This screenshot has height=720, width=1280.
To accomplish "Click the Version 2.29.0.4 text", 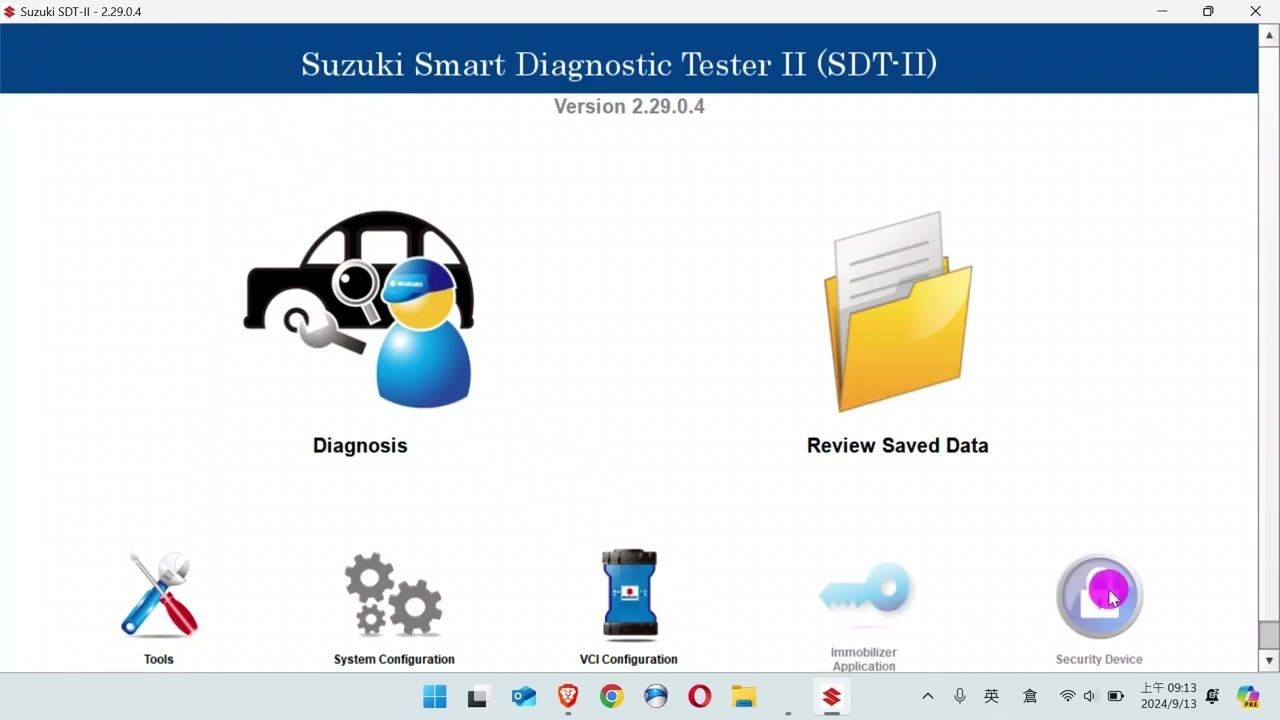I will pyautogui.click(x=629, y=107).
